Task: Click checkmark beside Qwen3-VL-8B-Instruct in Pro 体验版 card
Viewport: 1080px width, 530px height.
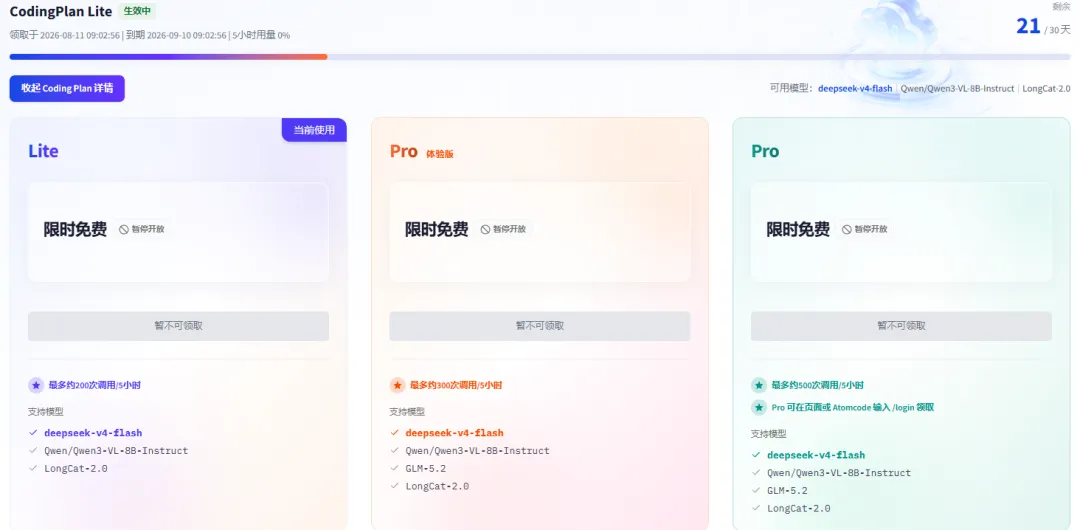Action: coord(395,451)
